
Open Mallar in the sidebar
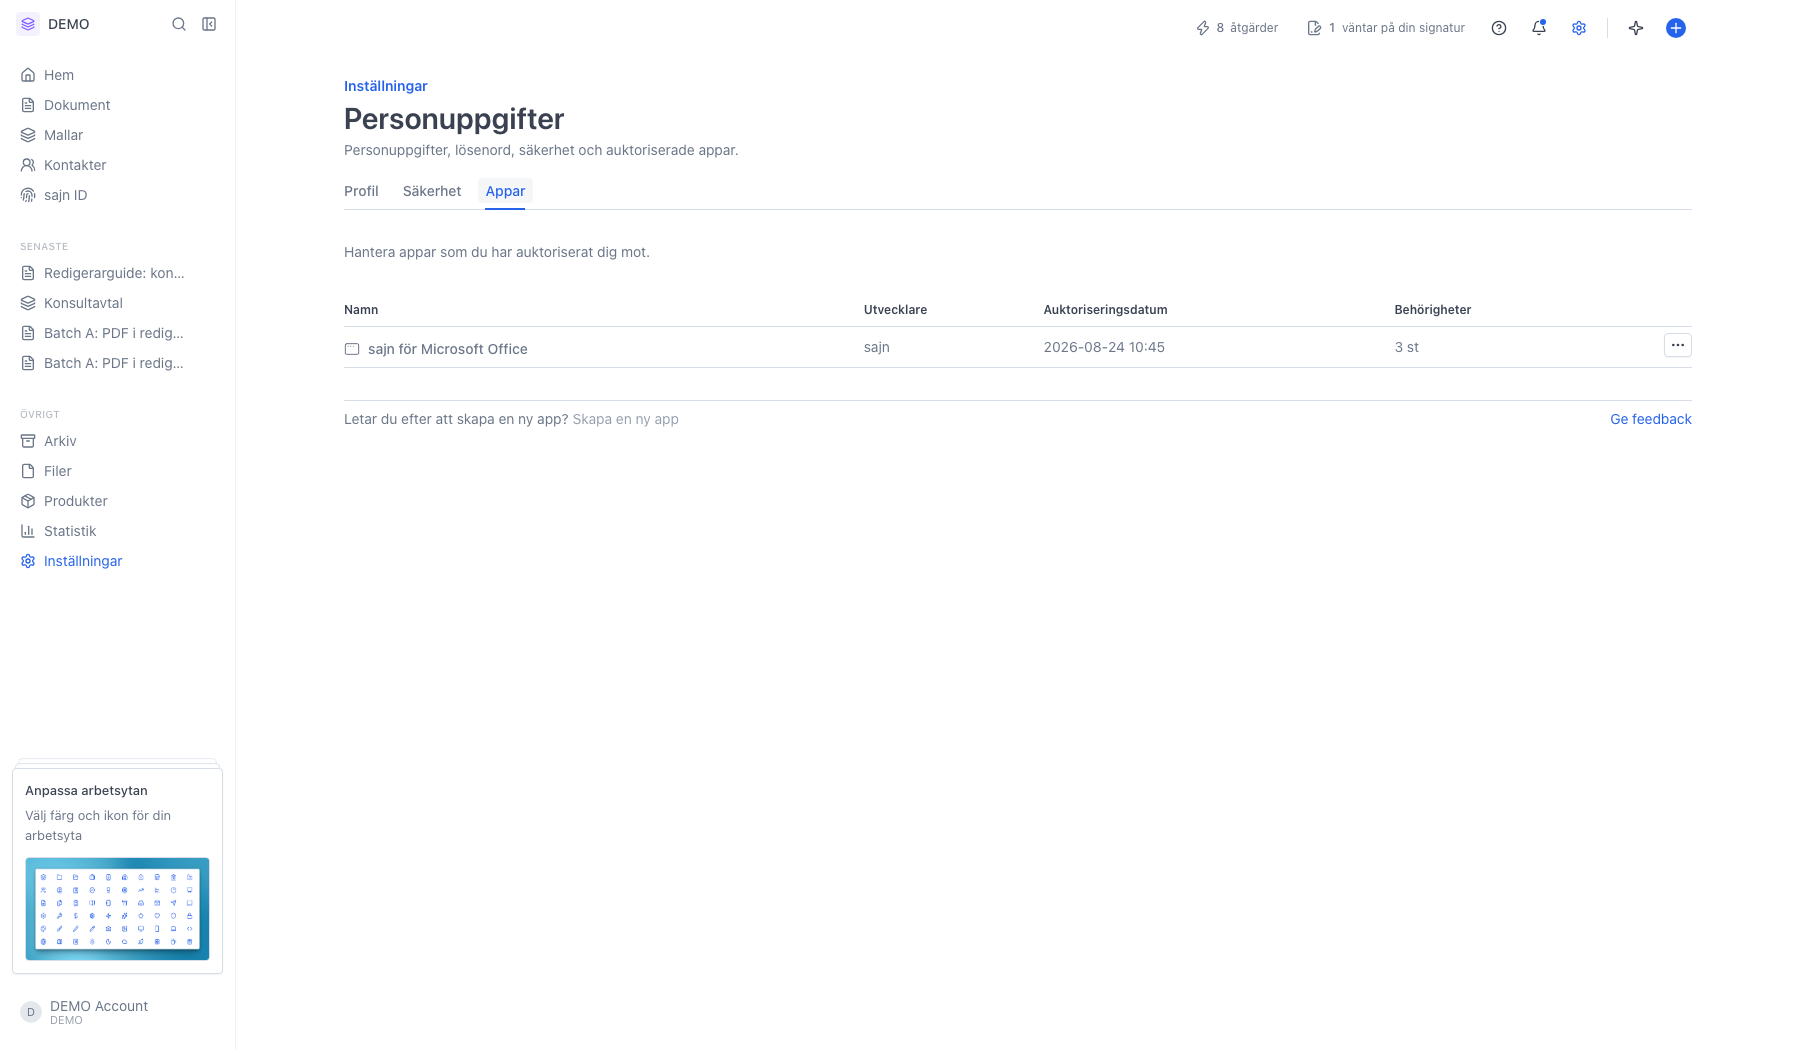tap(118, 135)
